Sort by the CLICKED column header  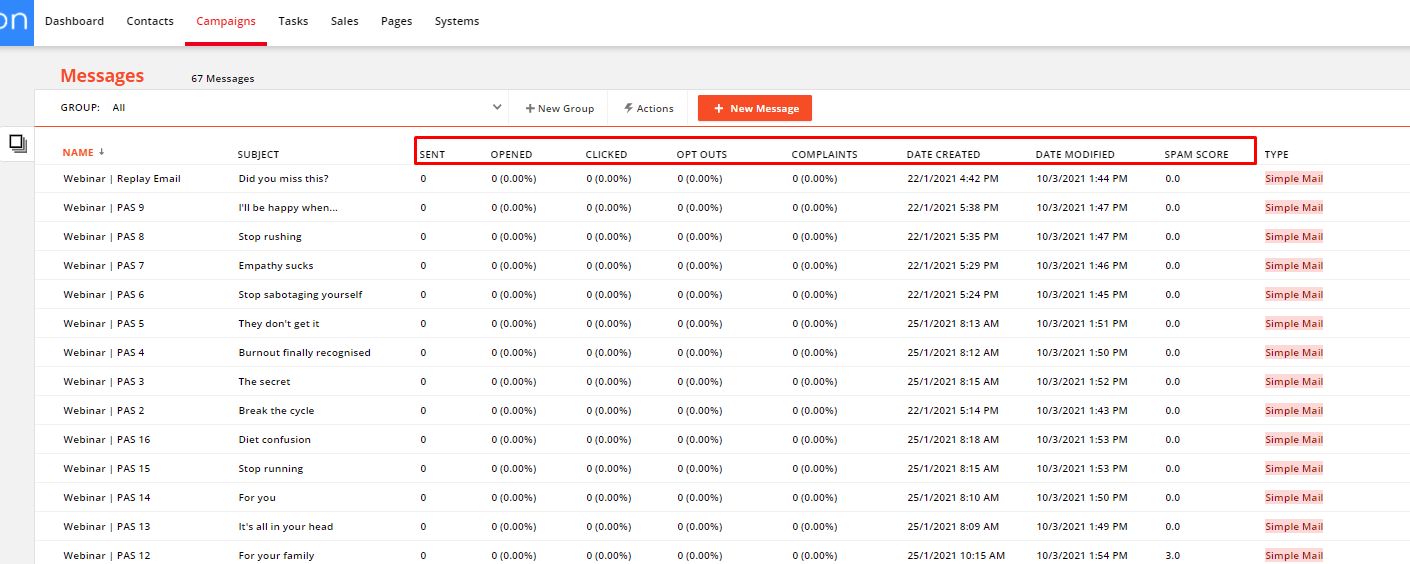pos(607,154)
